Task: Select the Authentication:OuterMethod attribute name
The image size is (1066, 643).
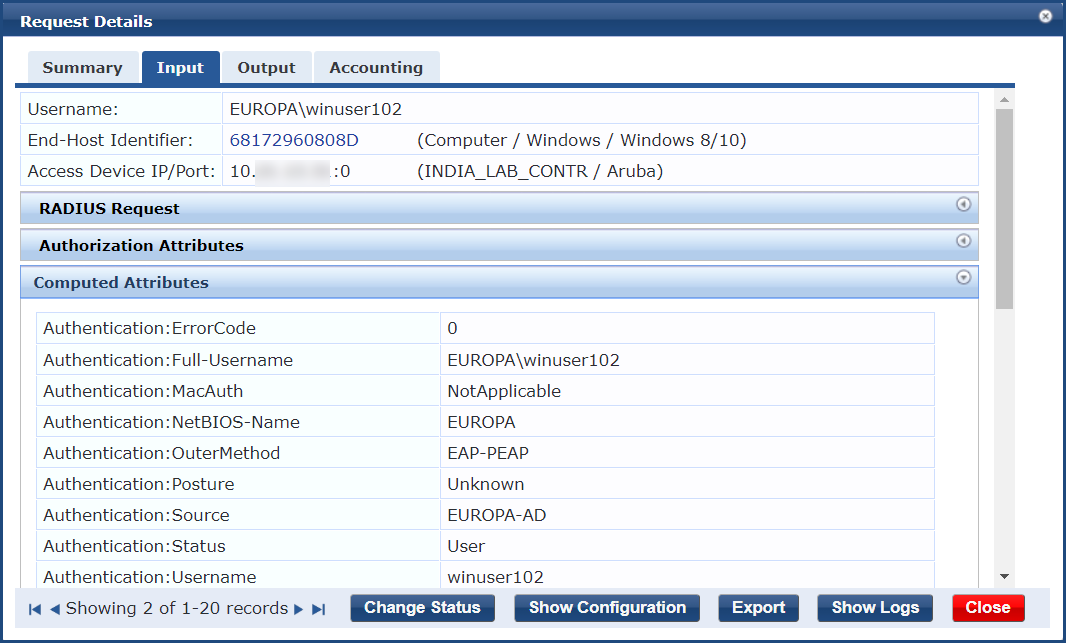Action: 162,453
